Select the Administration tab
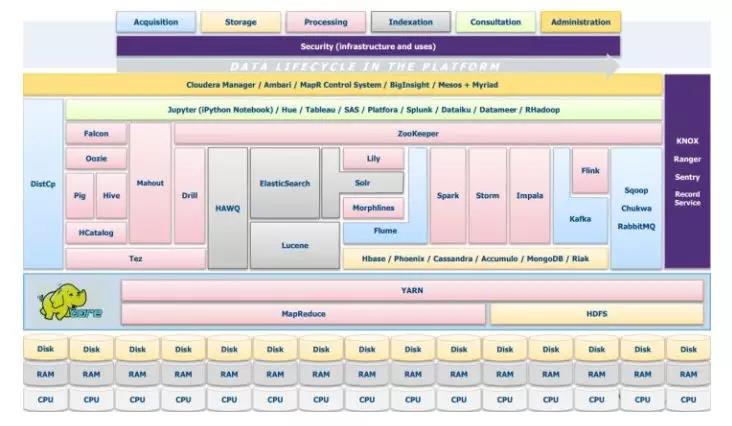This screenshot has width=732, height=426. coord(580,22)
